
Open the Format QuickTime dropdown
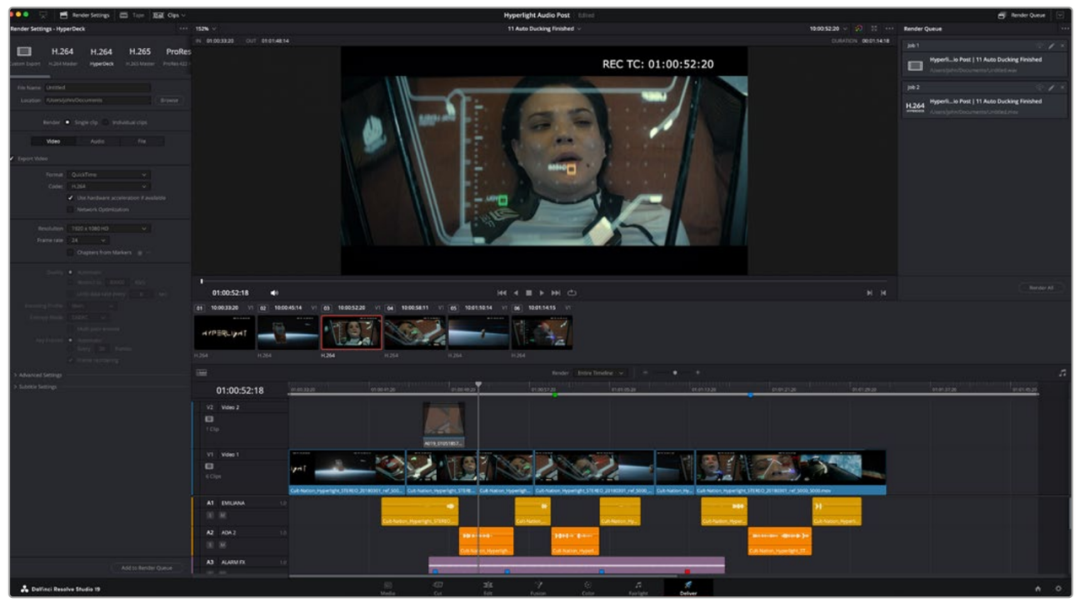pyautogui.click(x=108, y=174)
